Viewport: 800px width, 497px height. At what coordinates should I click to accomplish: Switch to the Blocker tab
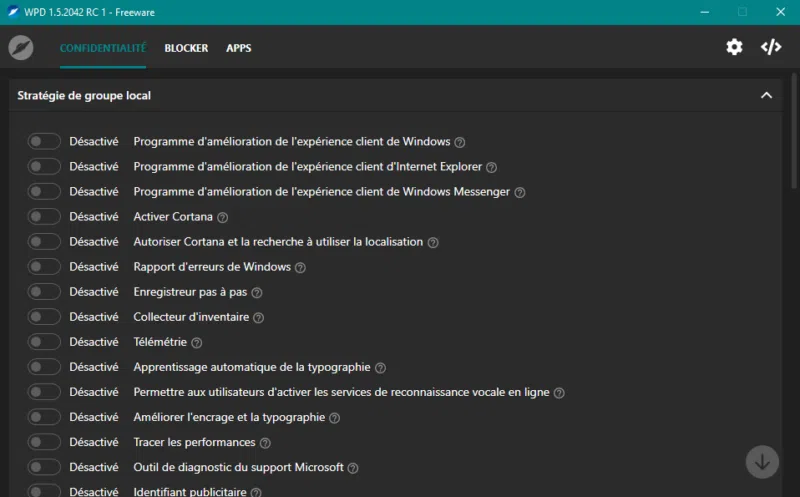pyautogui.click(x=186, y=48)
